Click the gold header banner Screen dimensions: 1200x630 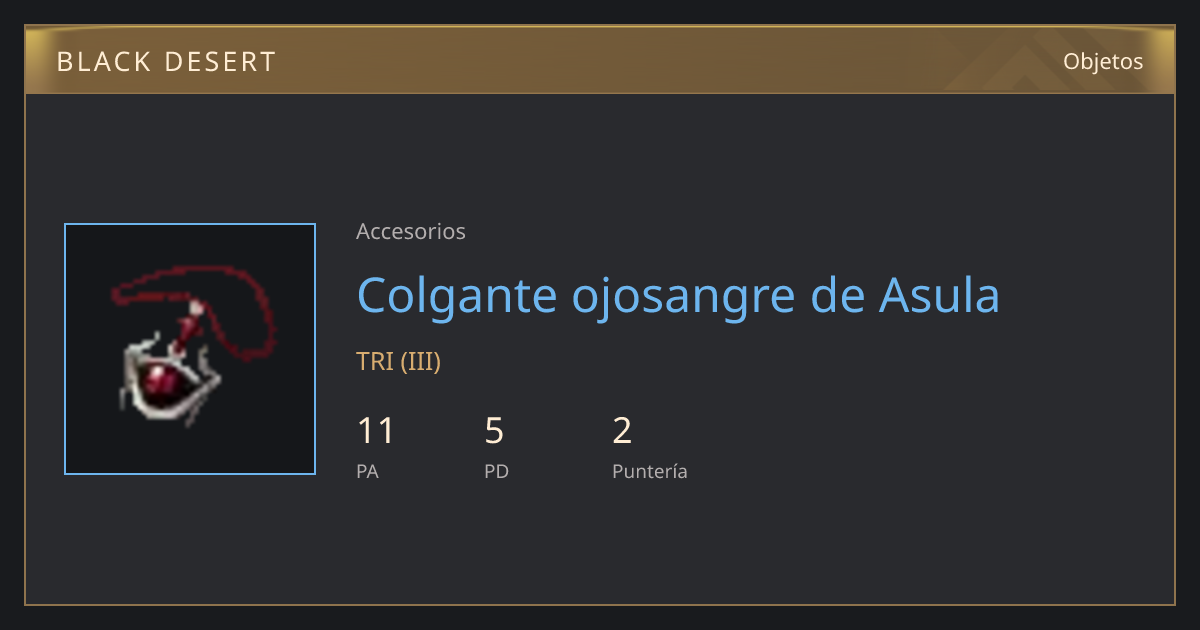(x=600, y=60)
